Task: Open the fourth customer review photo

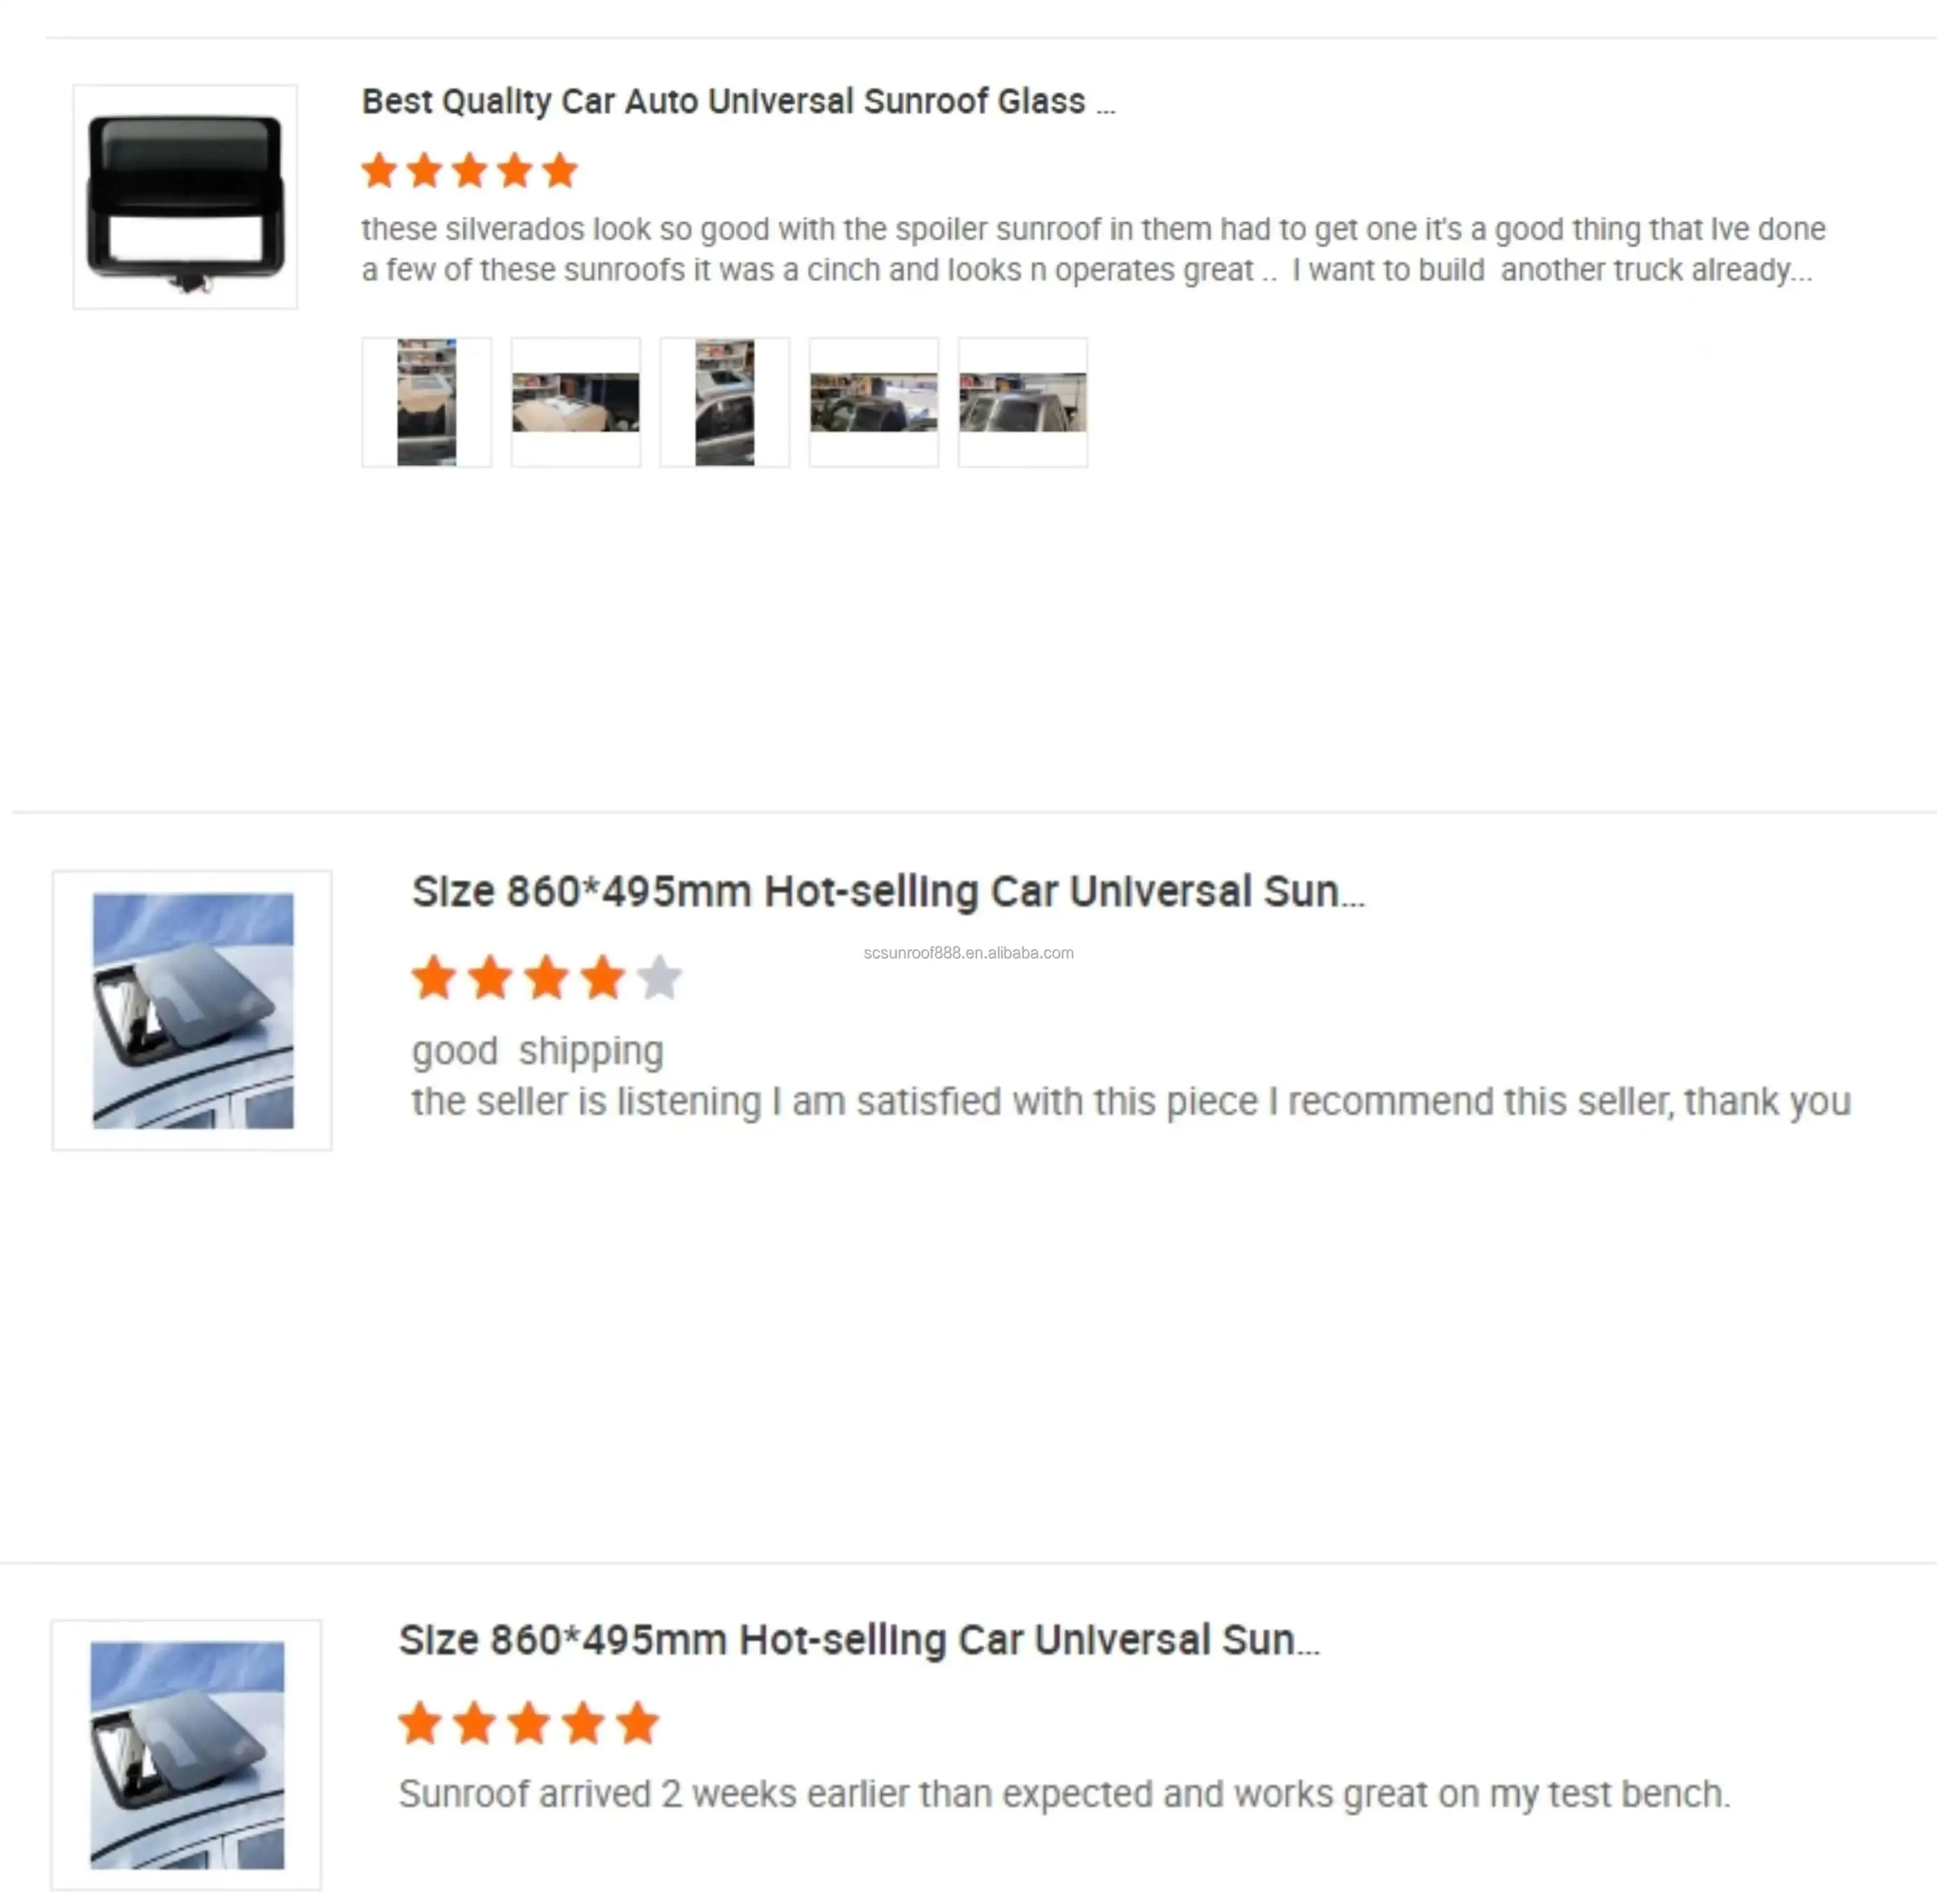Action: click(874, 402)
